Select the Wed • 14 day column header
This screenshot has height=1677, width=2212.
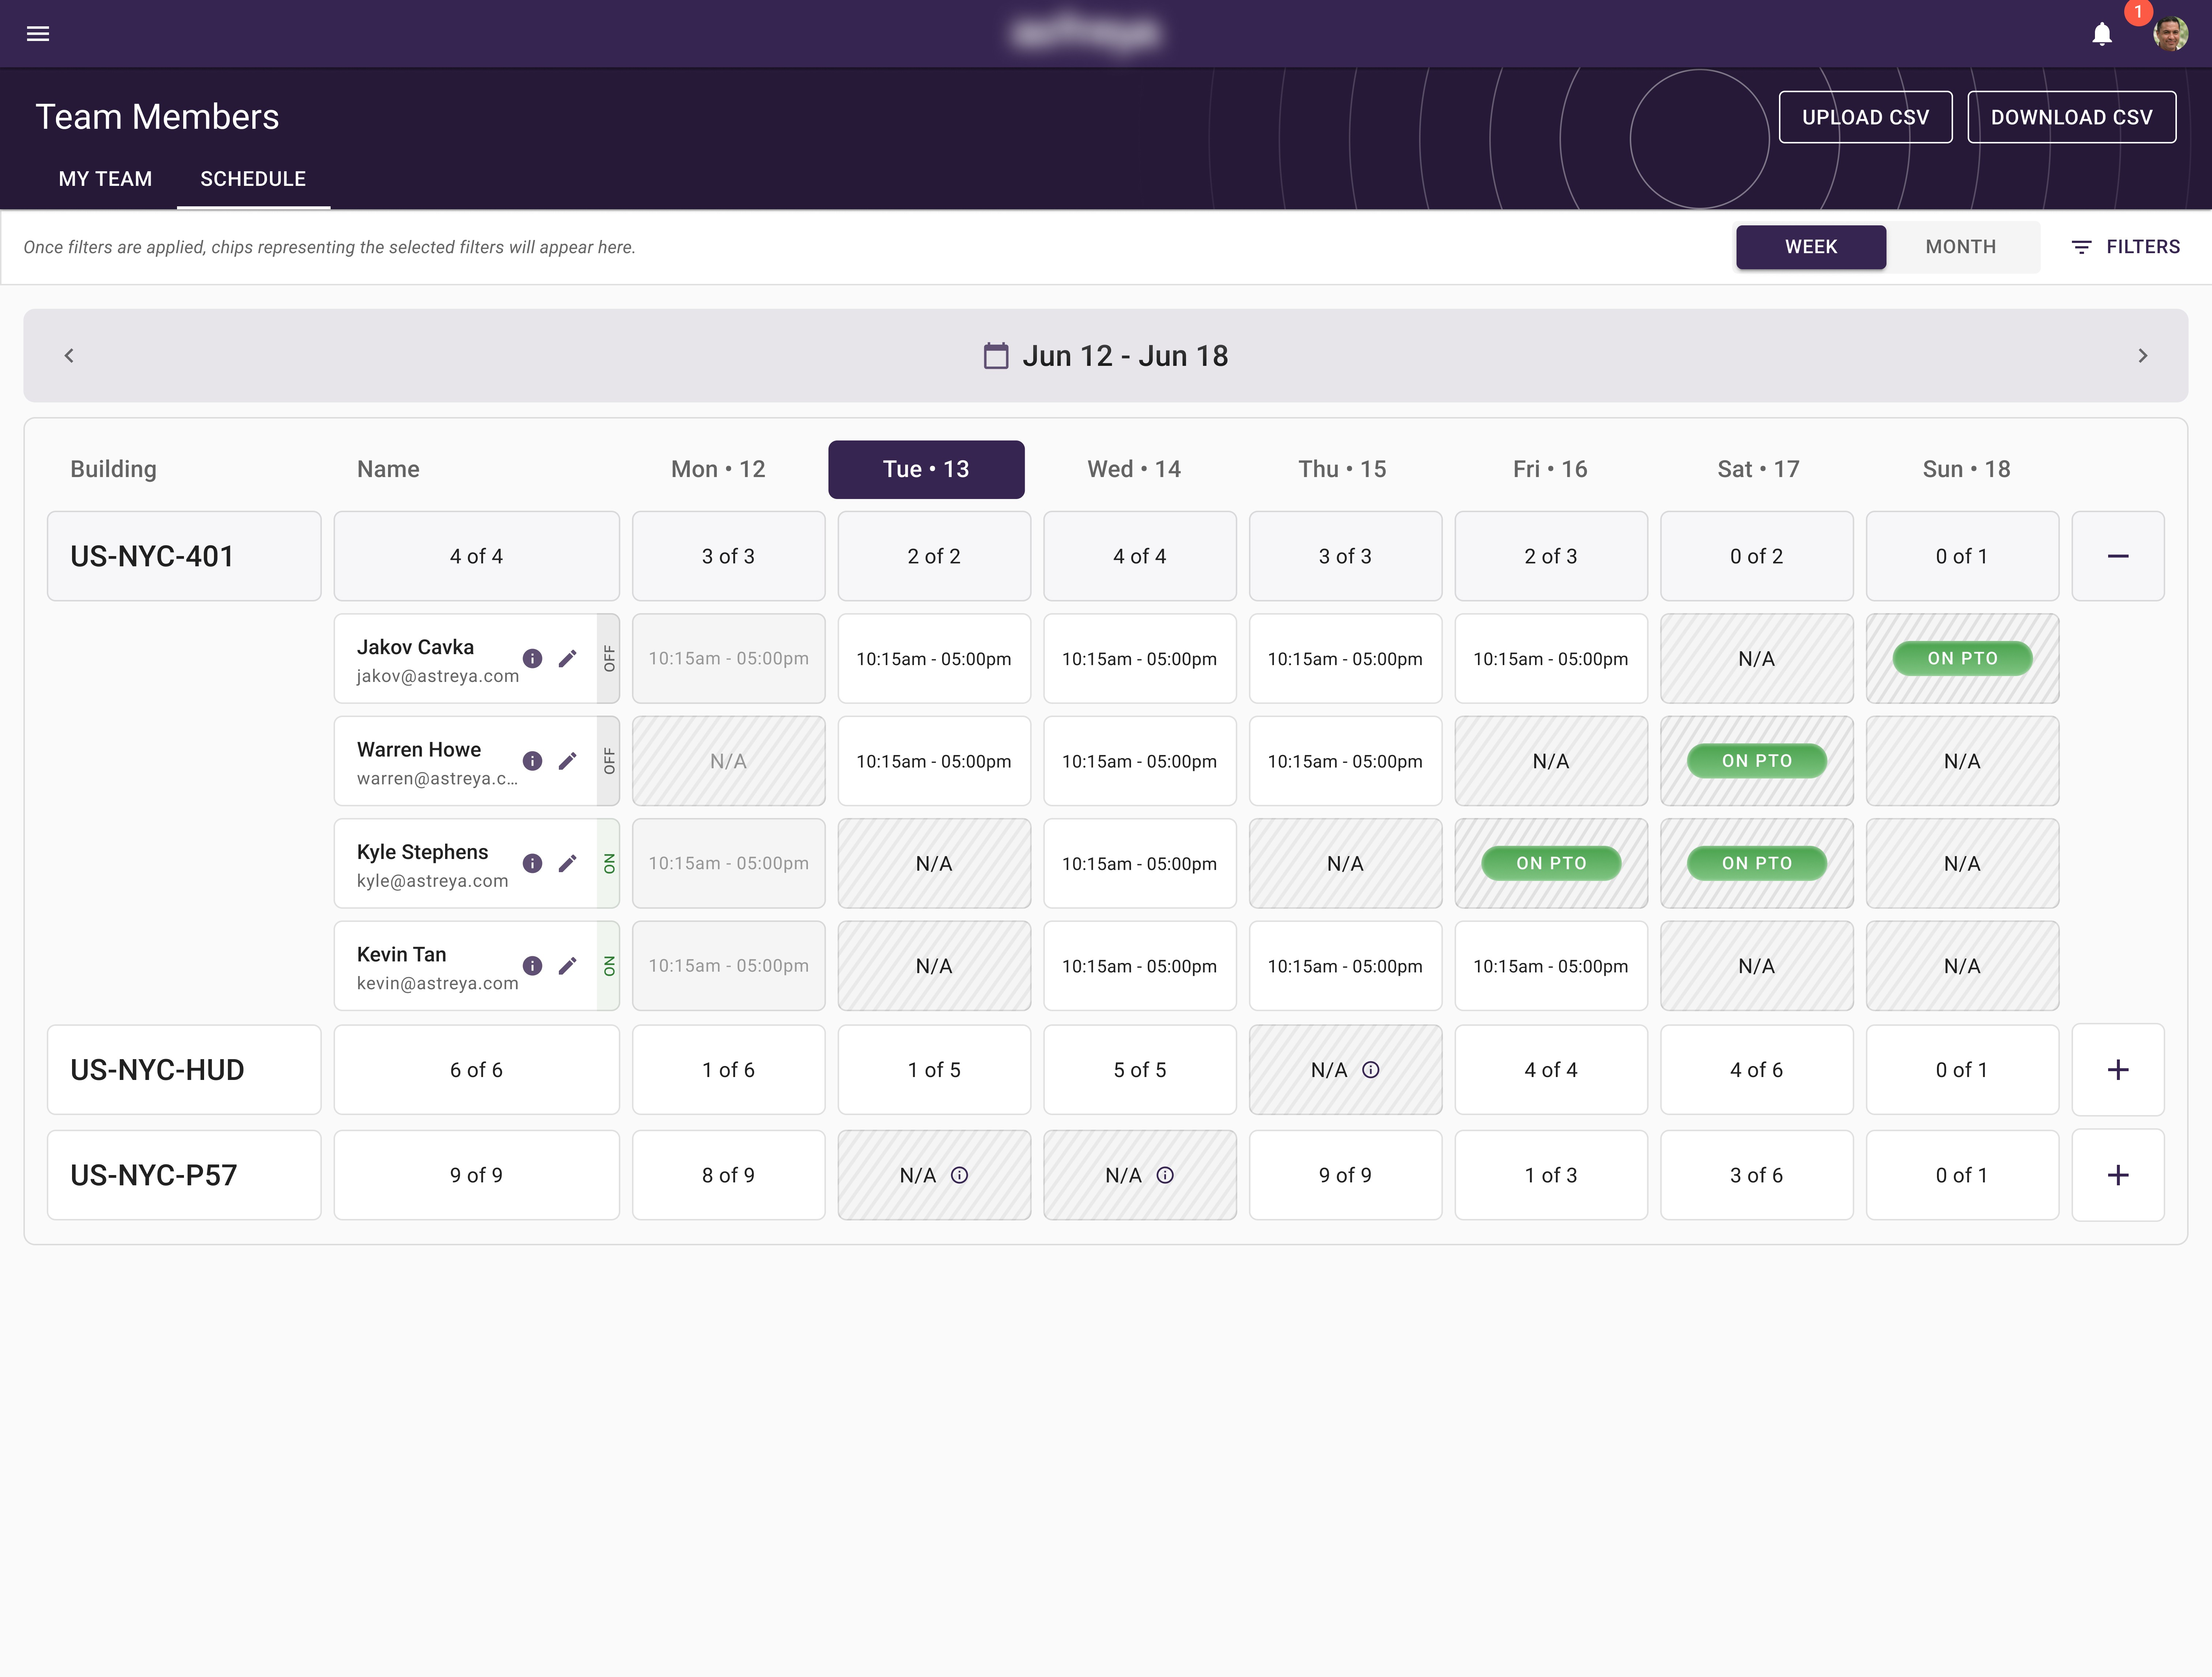click(x=1134, y=469)
